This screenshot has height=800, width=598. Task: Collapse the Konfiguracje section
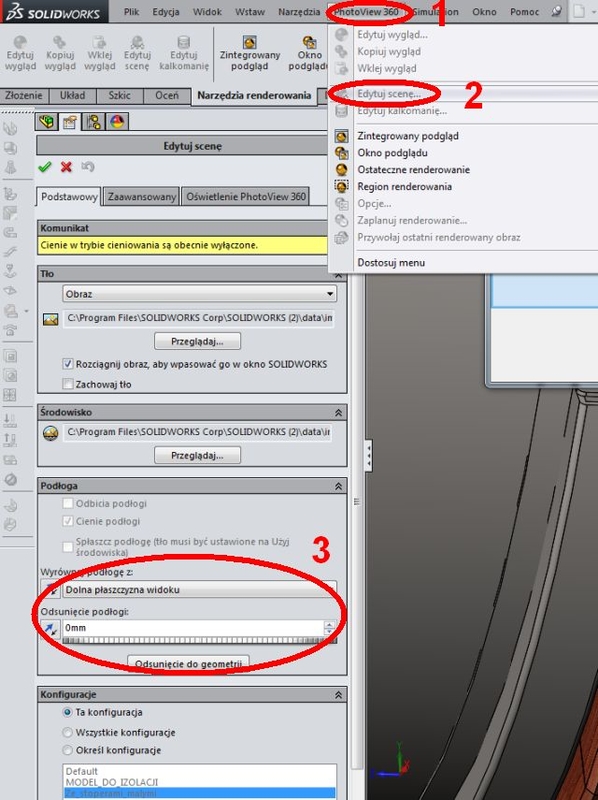(338, 695)
